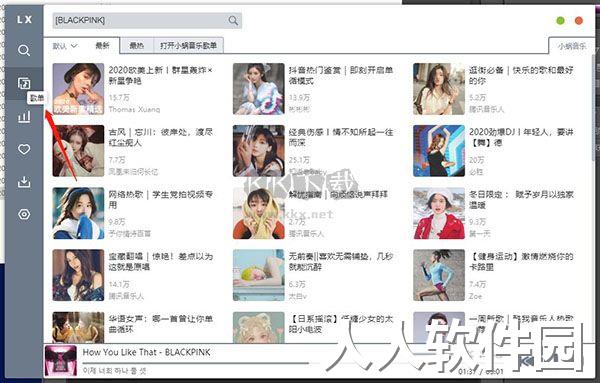The height and width of the screenshot is (383, 600).
Task: Click title 冬日限定：赋予岁月以独家温暖
Action: coord(521,200)
